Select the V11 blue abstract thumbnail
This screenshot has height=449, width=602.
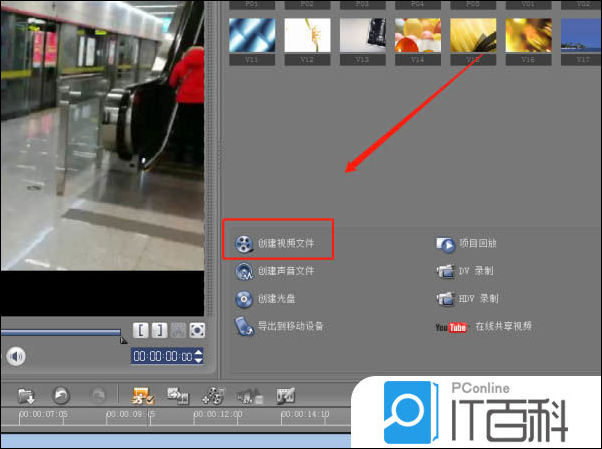point(252,35)
